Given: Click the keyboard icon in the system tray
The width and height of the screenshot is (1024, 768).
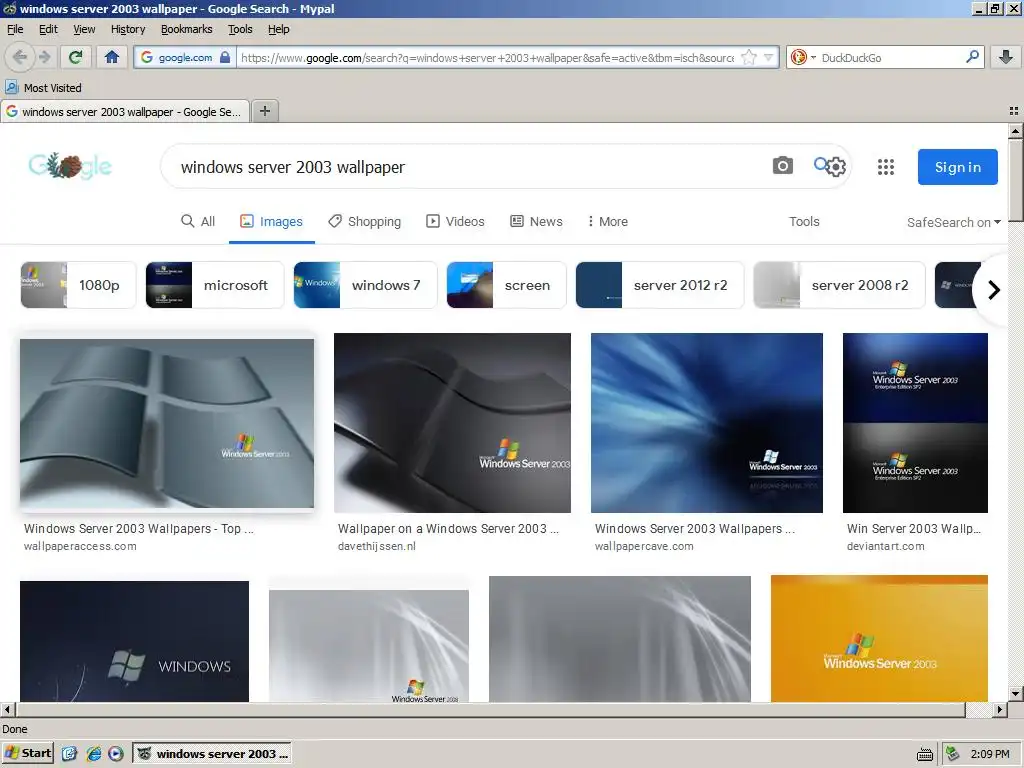Looking at the screenshot, I should tap(925, 755).
